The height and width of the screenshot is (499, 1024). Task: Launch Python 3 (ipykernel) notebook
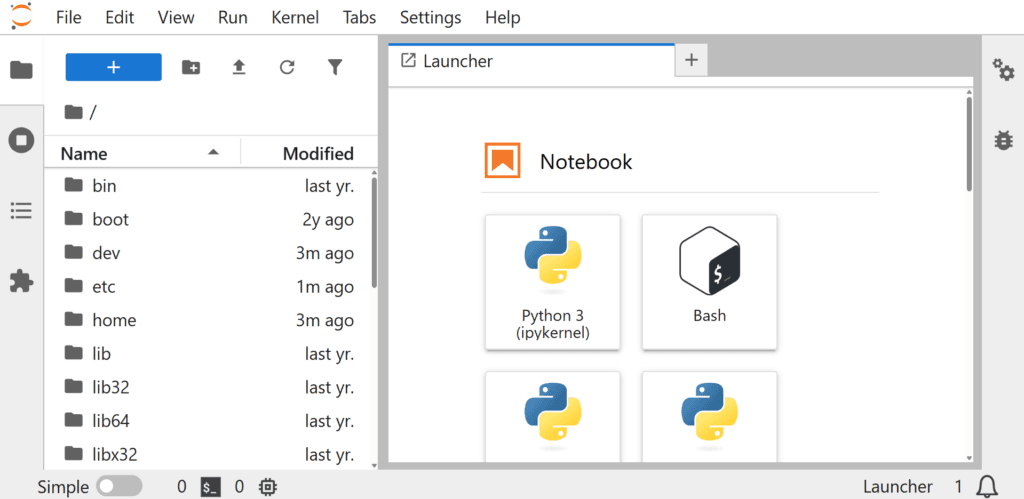[552, 282]
